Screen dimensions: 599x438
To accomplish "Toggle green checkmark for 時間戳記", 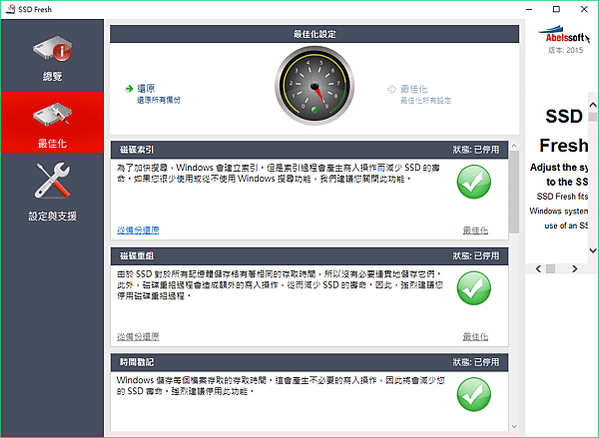I will click(x=474, y=394).
